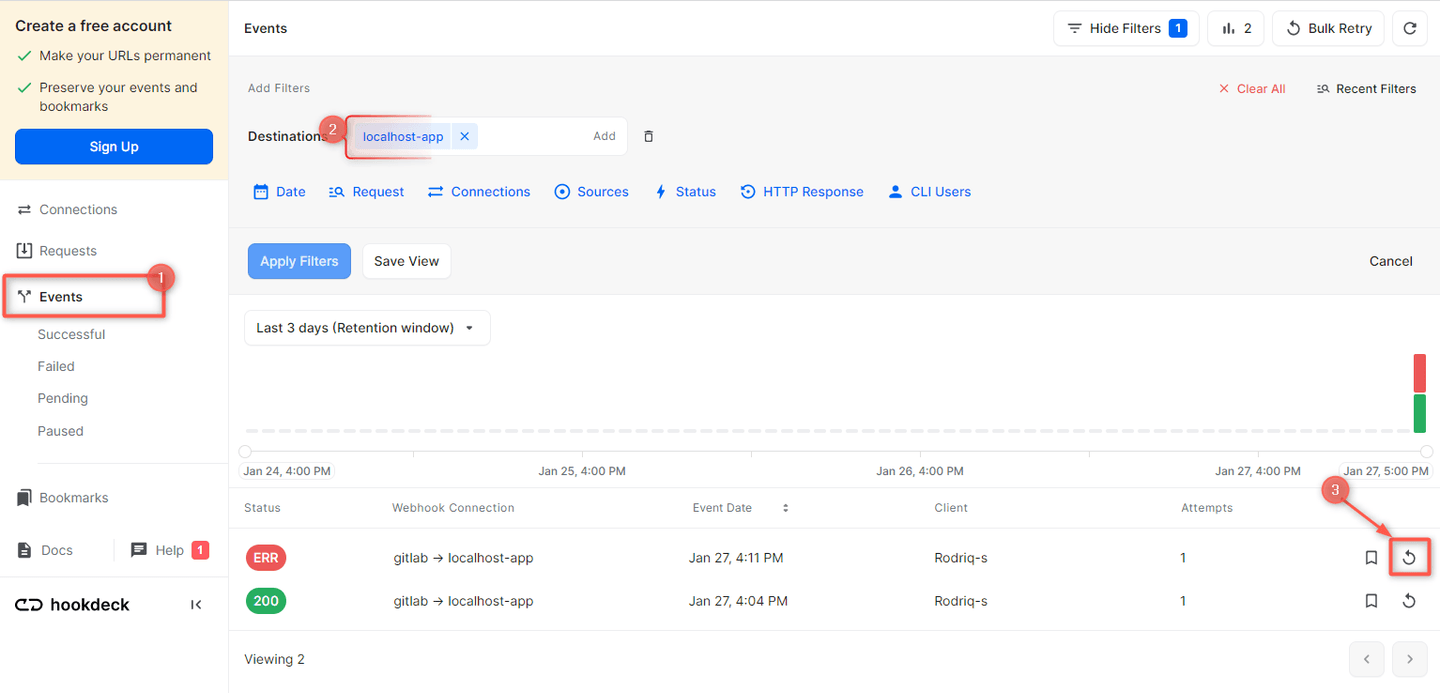This screenshot has width=1440, height=693.
Task: Retry the 200 event manually
Action: click(x=1409, y=600)
